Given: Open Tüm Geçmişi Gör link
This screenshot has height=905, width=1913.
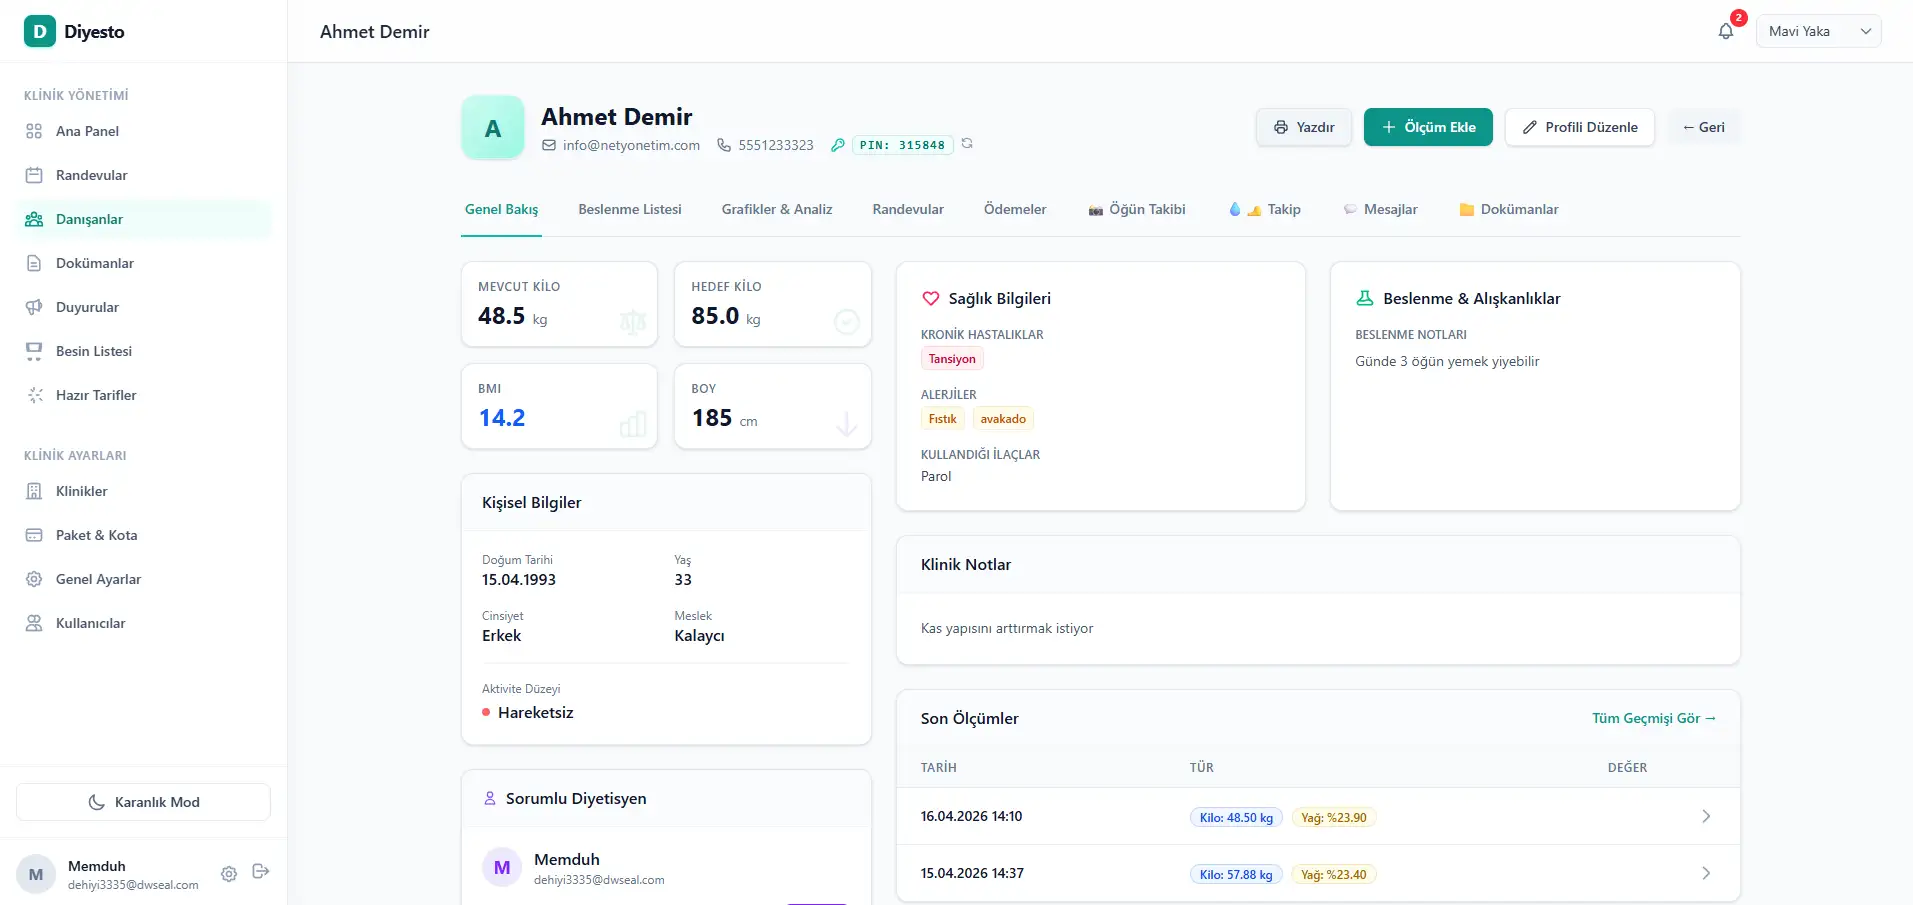Looking at the screenshot, I should point(1654,718).
